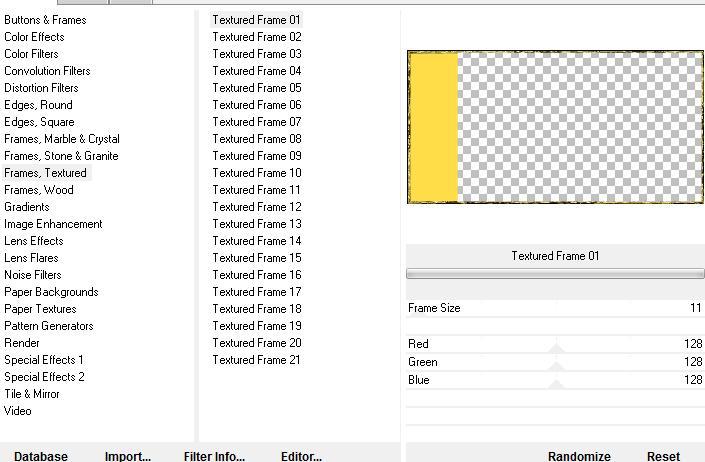The height and width of the screenshot is (462, 705).
Task: Select Frames, Textured category
Action: tap(45, 173)
